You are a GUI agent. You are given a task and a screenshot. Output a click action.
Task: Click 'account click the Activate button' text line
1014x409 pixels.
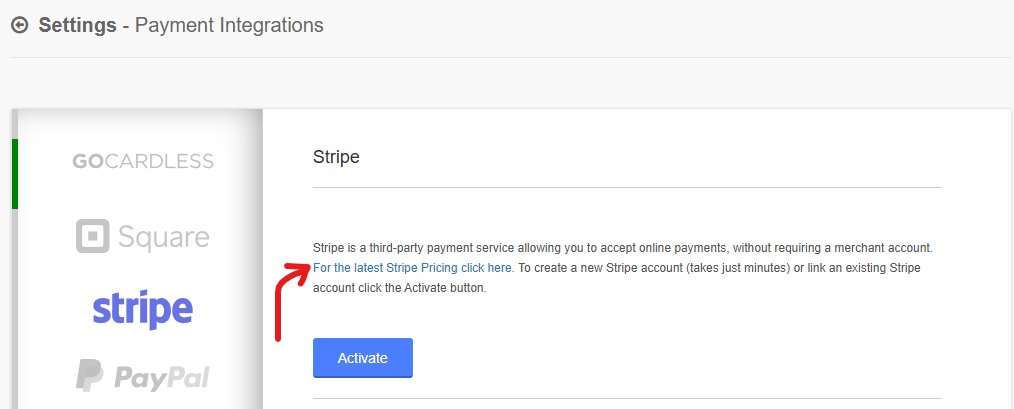[399, 288]
